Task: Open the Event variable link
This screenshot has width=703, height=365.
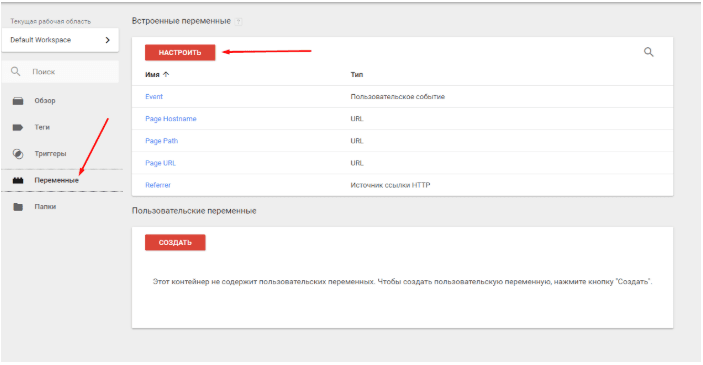Action: pyautogui.click(x=154, y=96)
